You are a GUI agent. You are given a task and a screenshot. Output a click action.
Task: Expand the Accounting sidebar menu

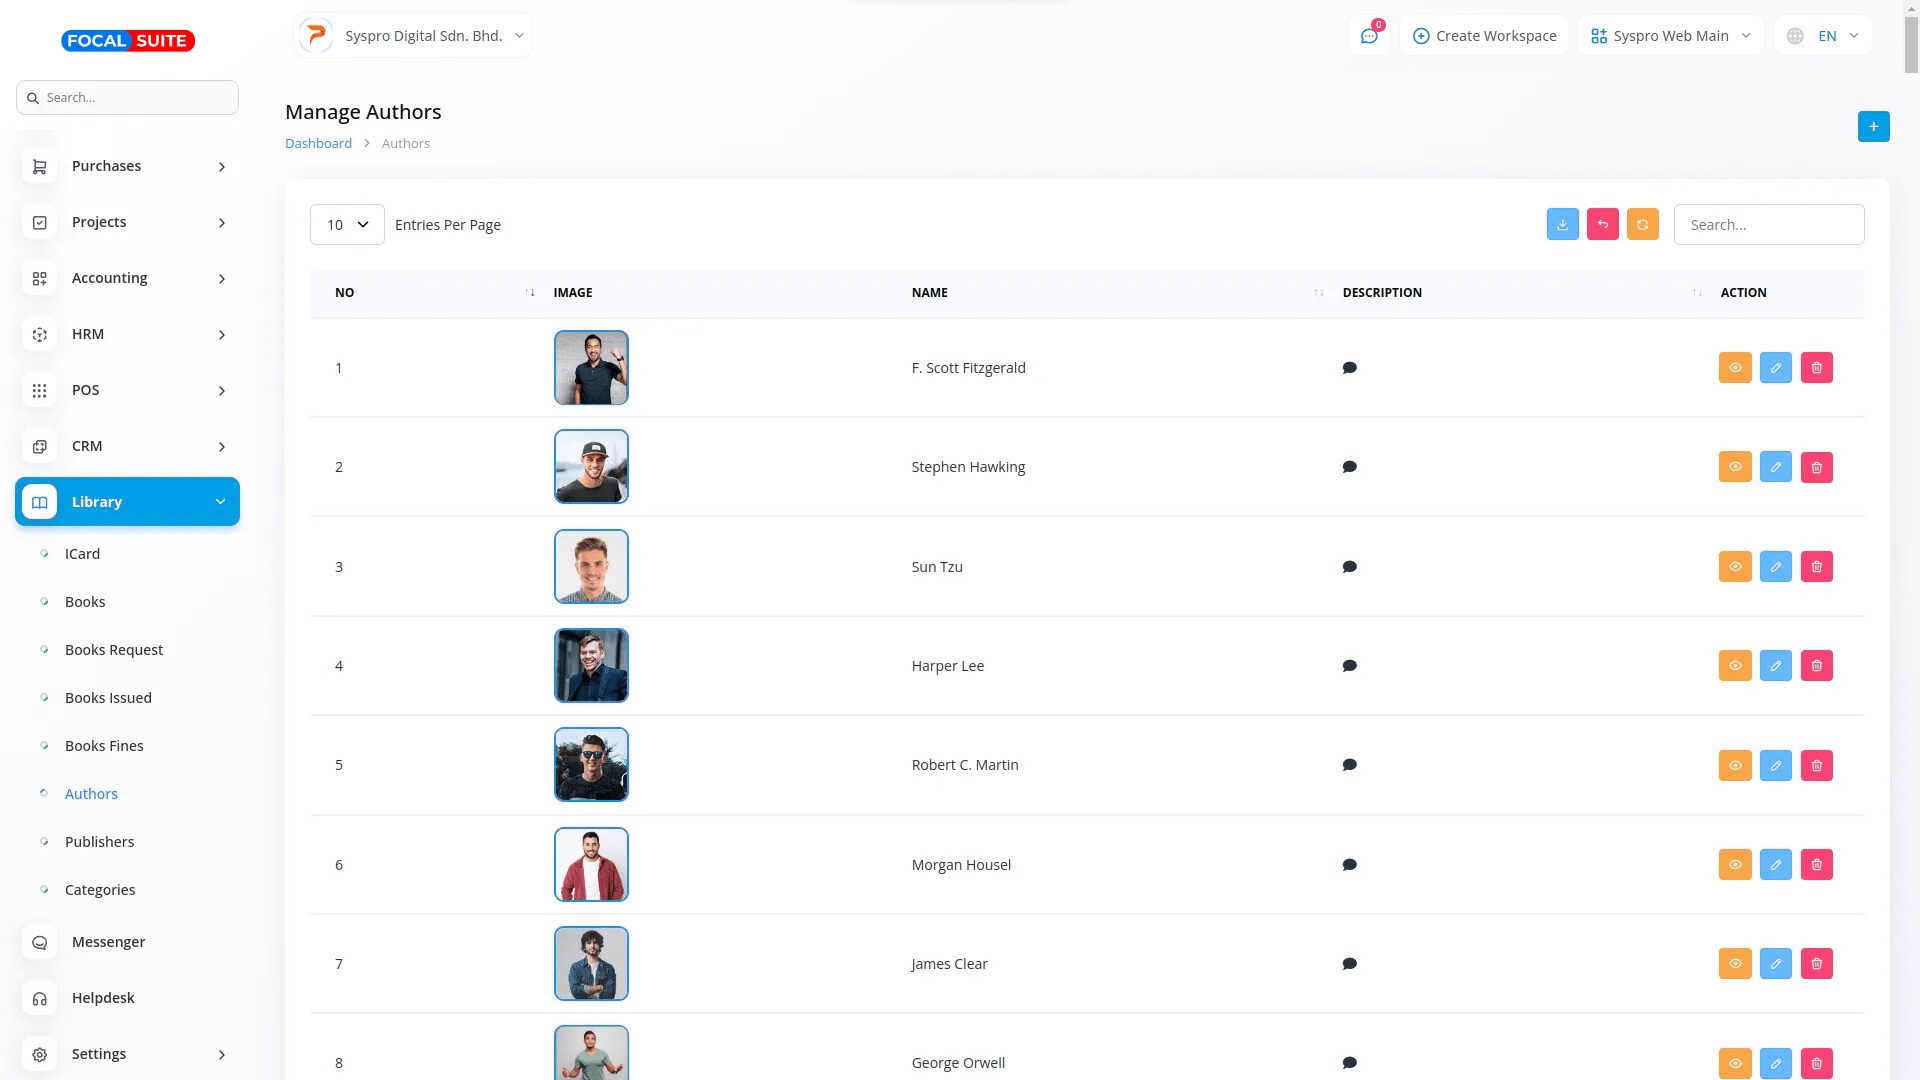[127, 278]
